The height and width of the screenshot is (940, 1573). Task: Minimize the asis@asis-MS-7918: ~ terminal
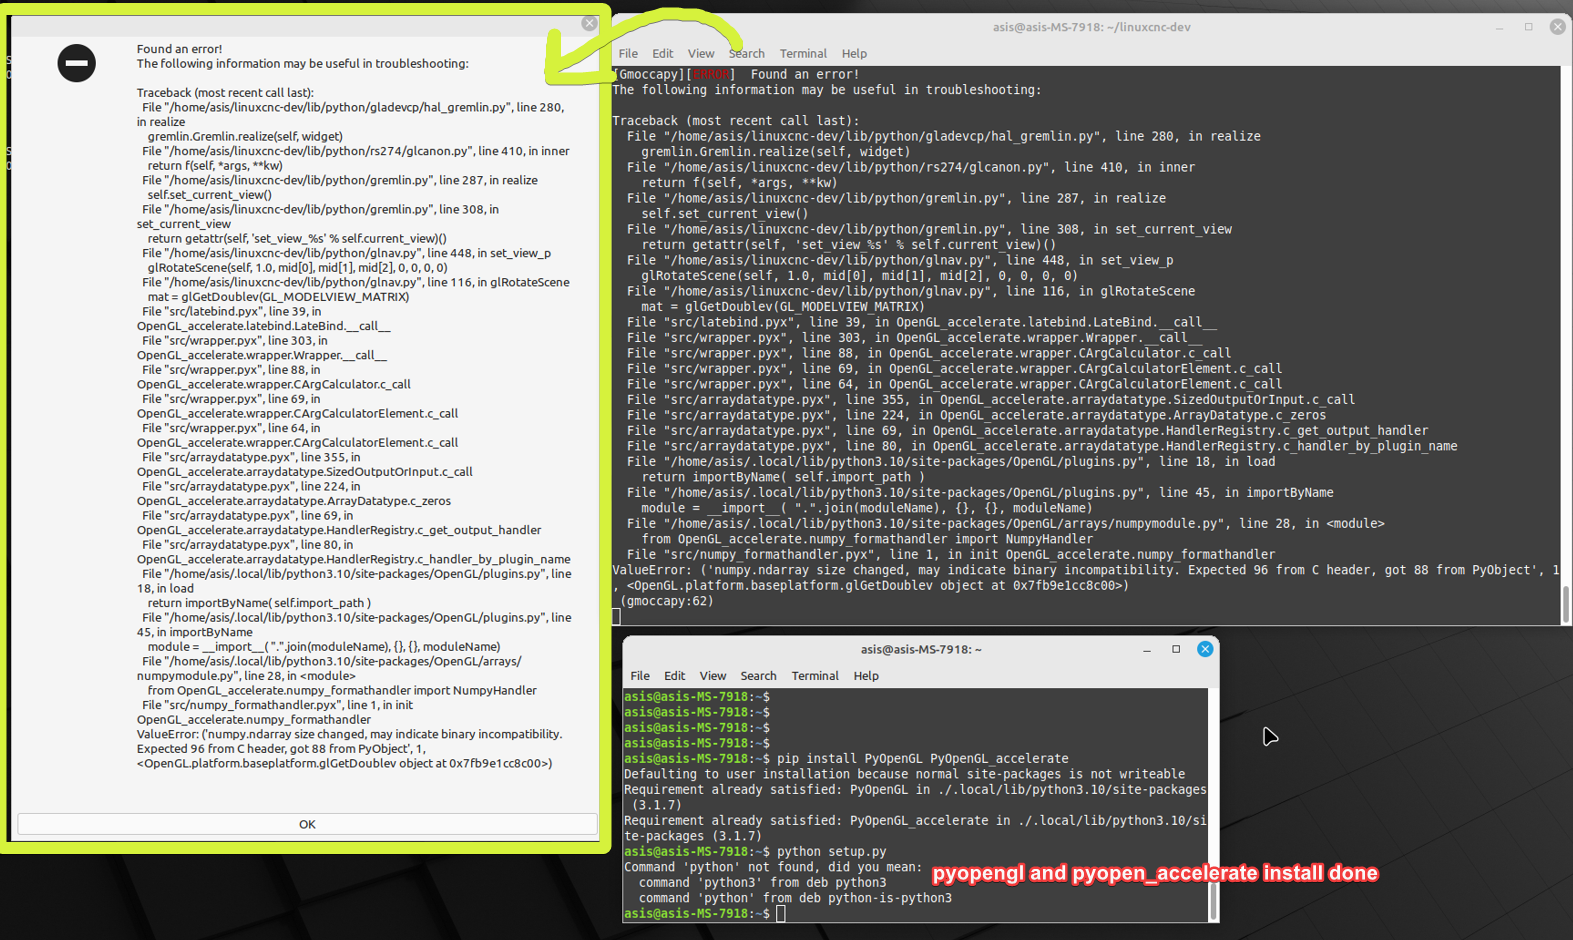click(x=1147, y=650)
